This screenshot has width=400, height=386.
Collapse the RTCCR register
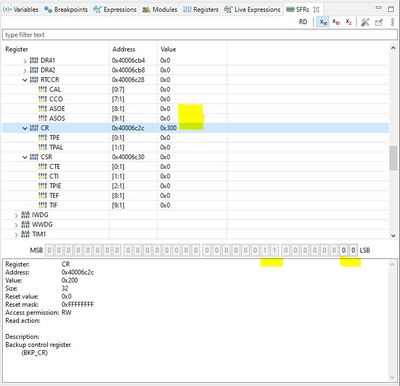click(x=25, y=80)
